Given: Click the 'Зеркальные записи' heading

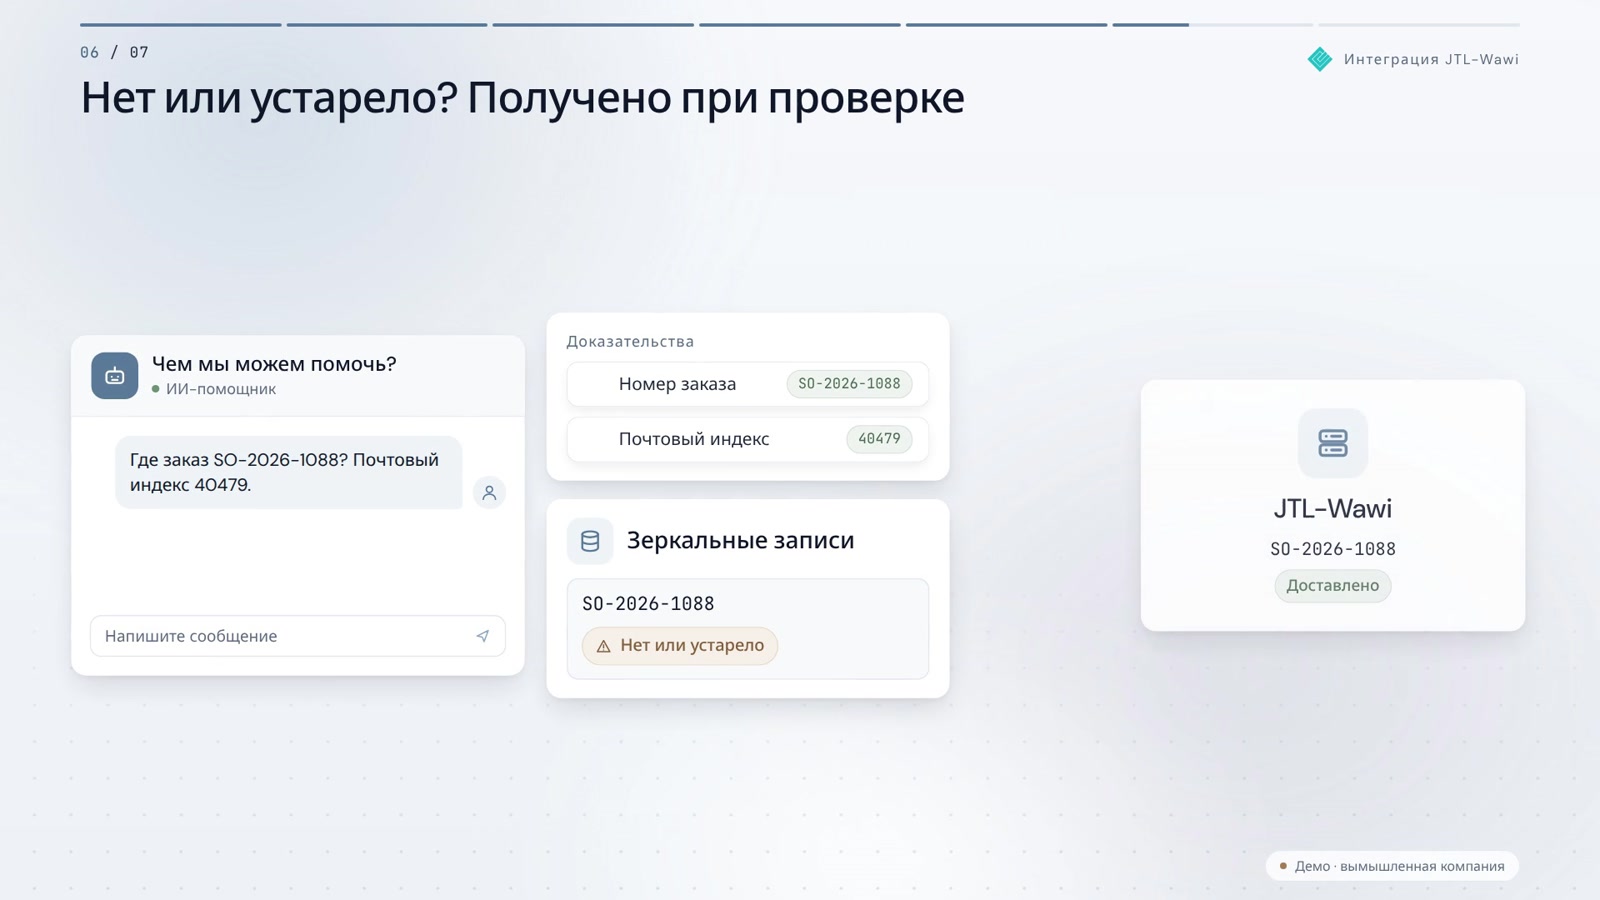Looking at the screenshot, I should (740, 540).
